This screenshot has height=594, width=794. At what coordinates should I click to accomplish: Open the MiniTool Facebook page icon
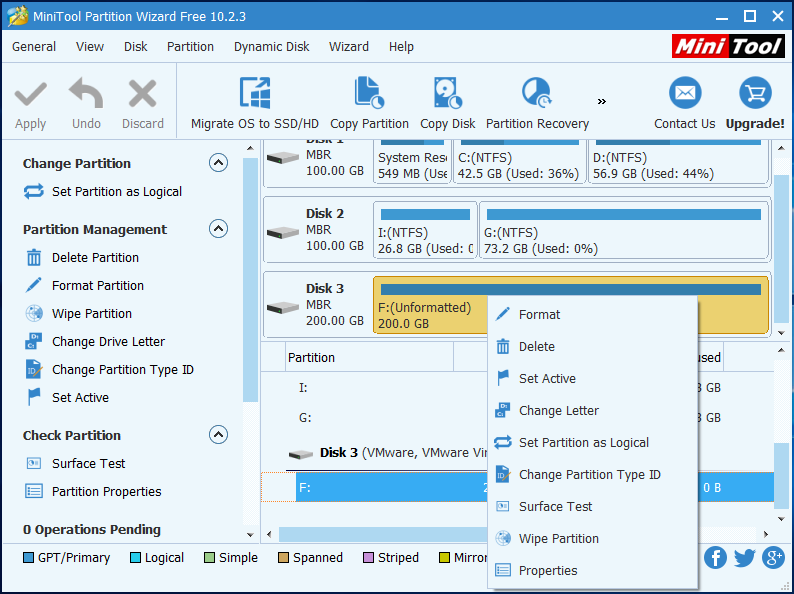click(715, 558)
